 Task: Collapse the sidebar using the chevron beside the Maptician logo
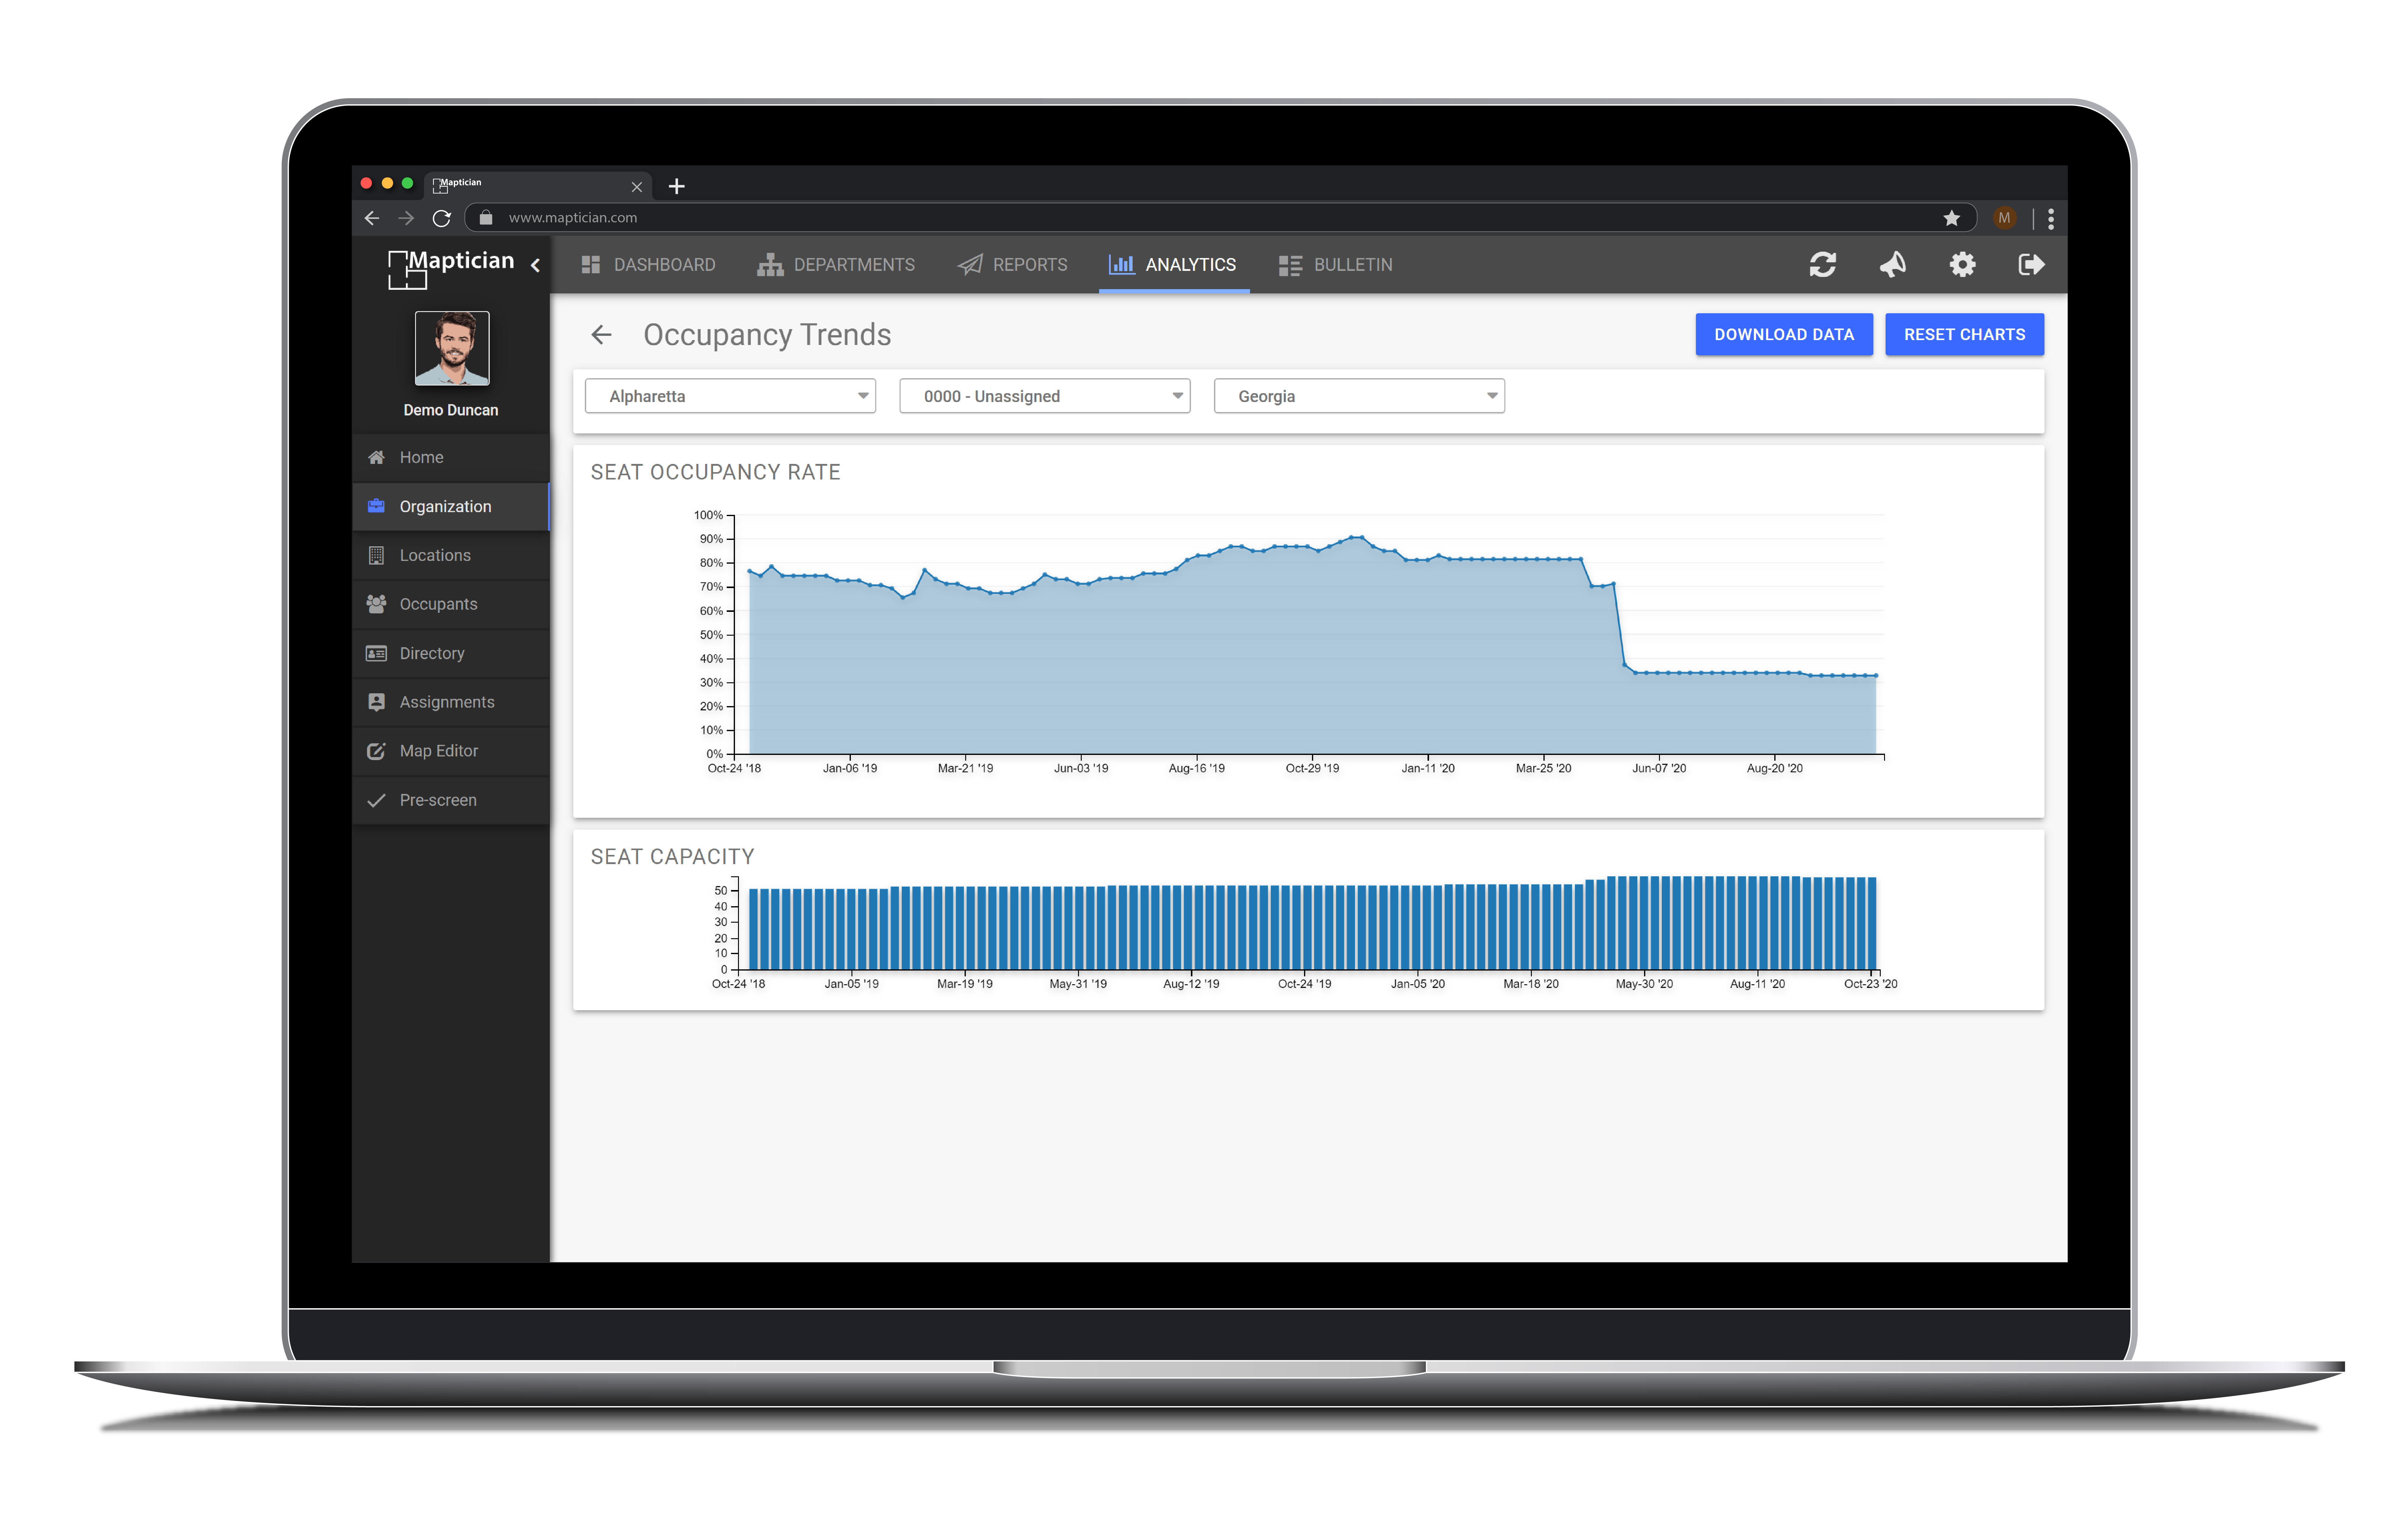535,265
